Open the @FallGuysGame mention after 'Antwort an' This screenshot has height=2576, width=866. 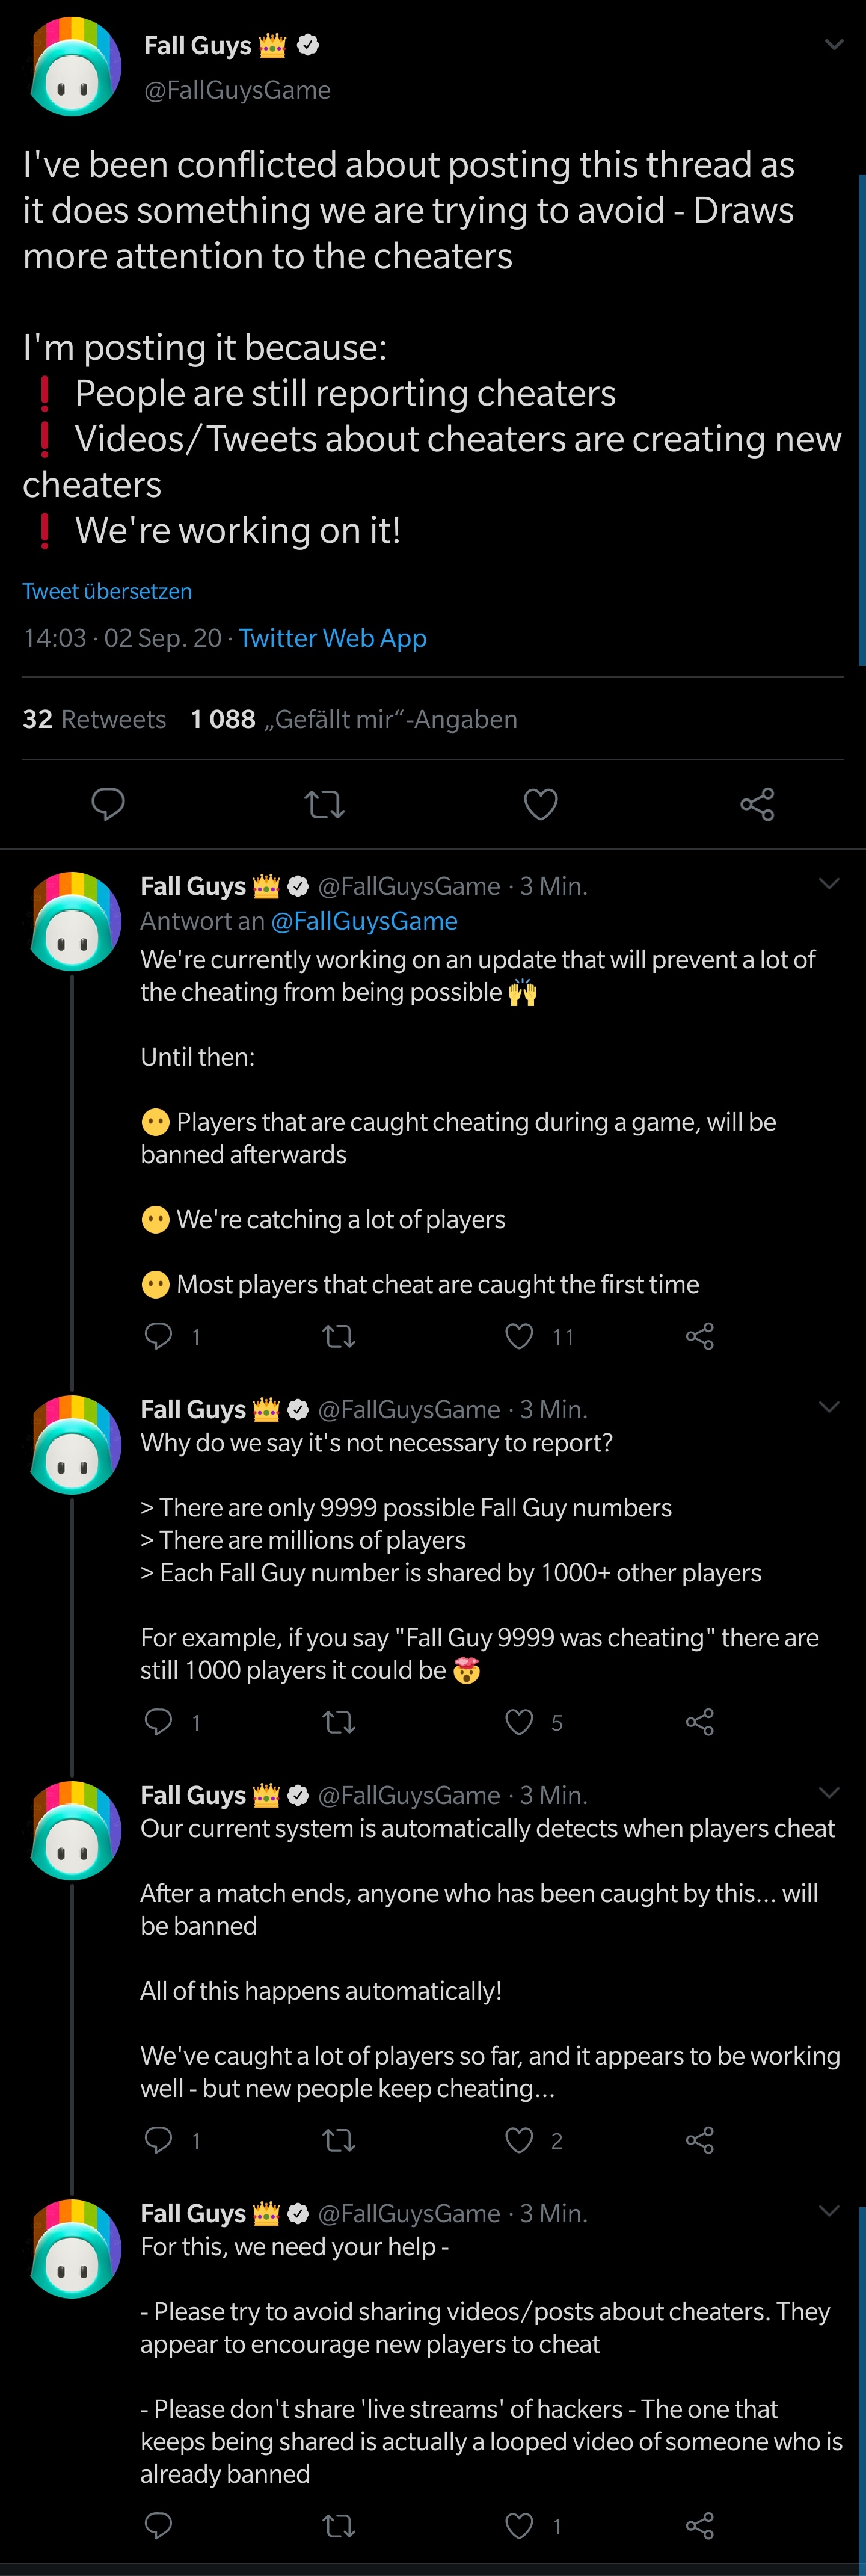tap(364, 921)
